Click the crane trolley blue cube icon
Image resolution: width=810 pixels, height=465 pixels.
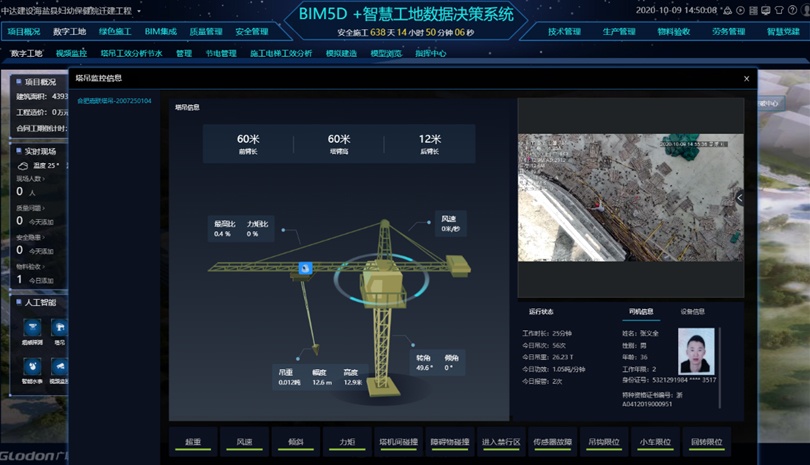[304, 268]
